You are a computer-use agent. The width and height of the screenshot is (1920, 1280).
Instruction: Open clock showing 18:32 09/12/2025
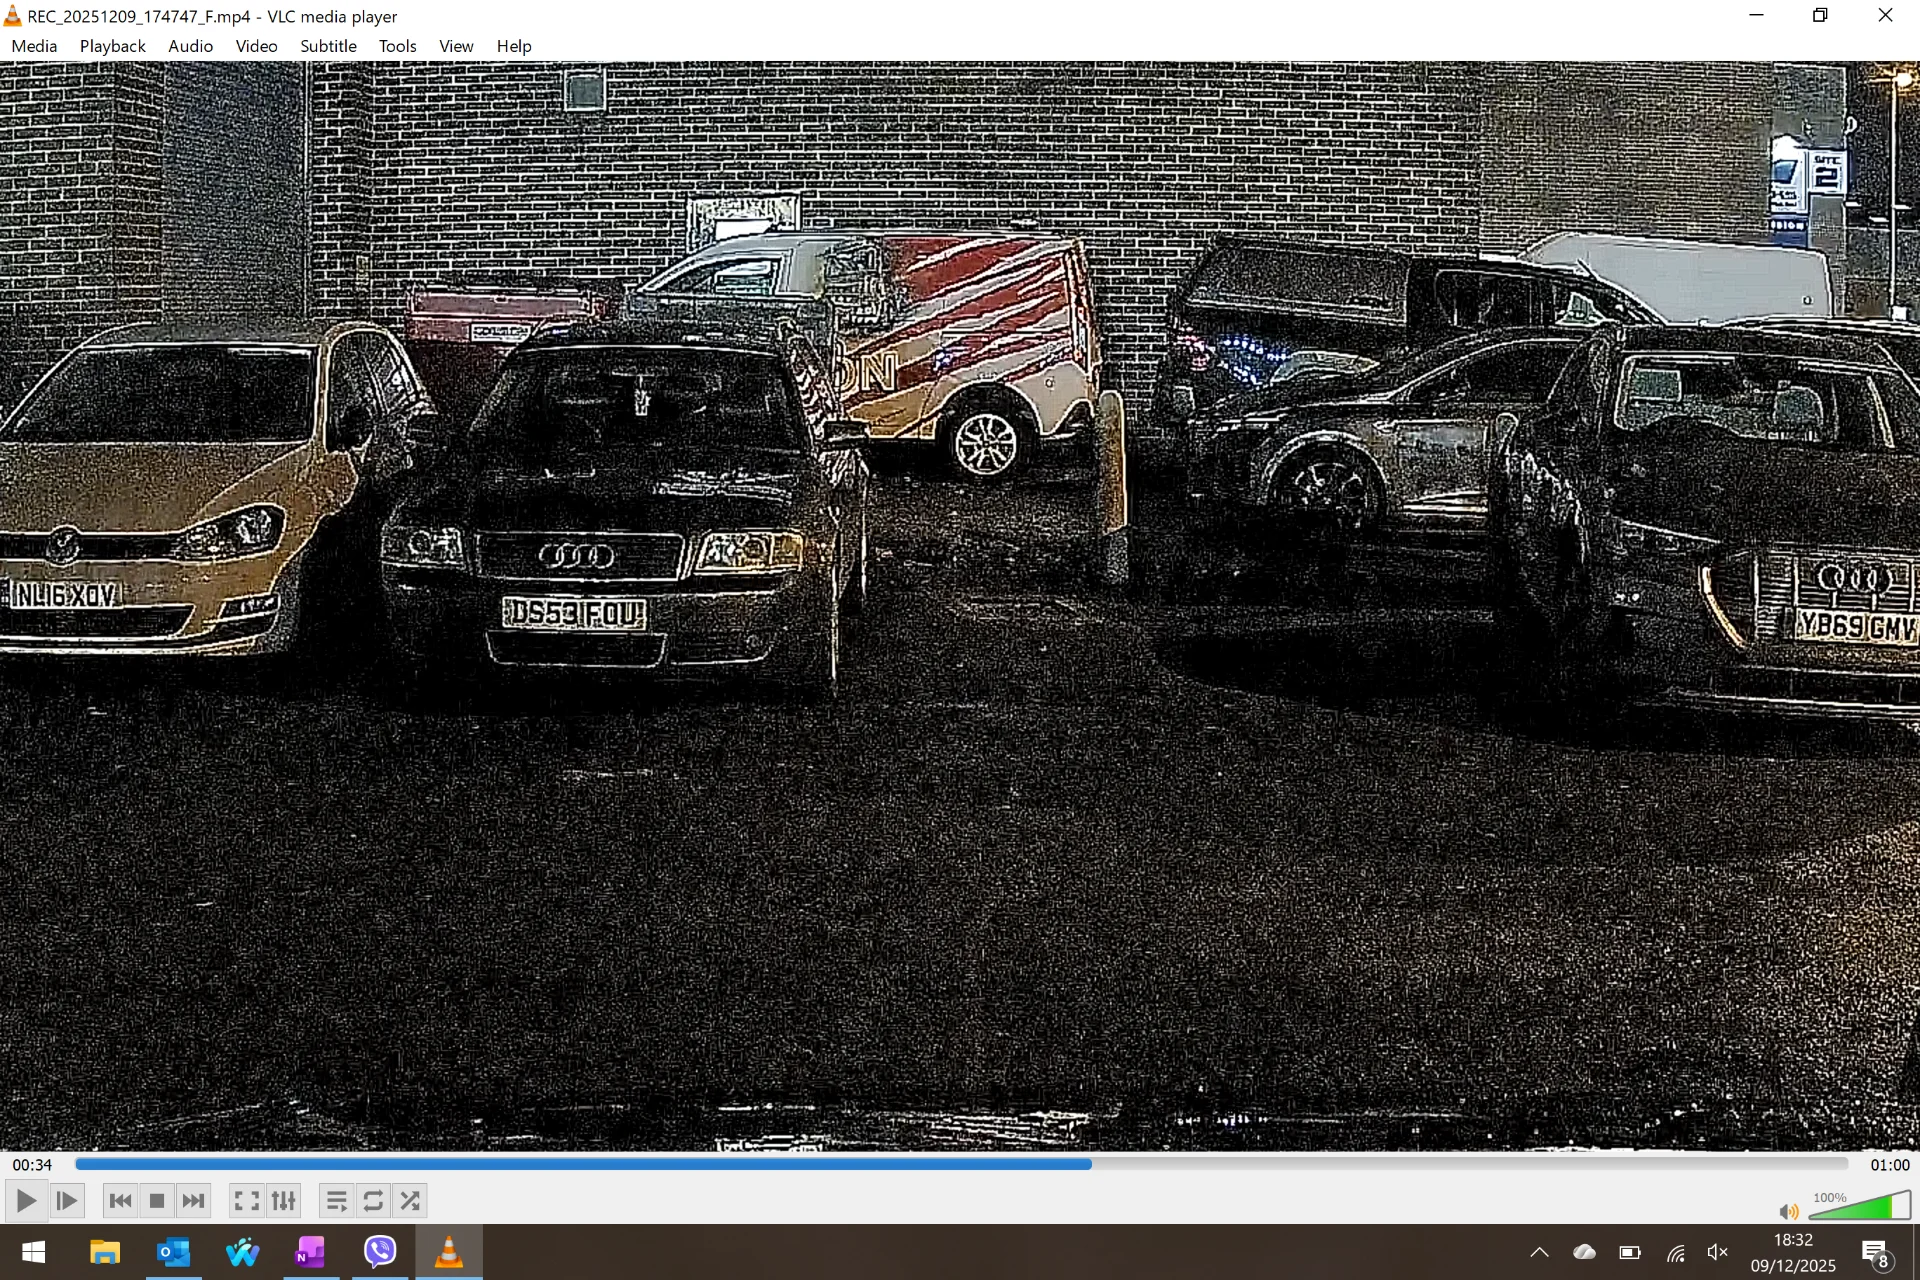coord(1793,1252)
